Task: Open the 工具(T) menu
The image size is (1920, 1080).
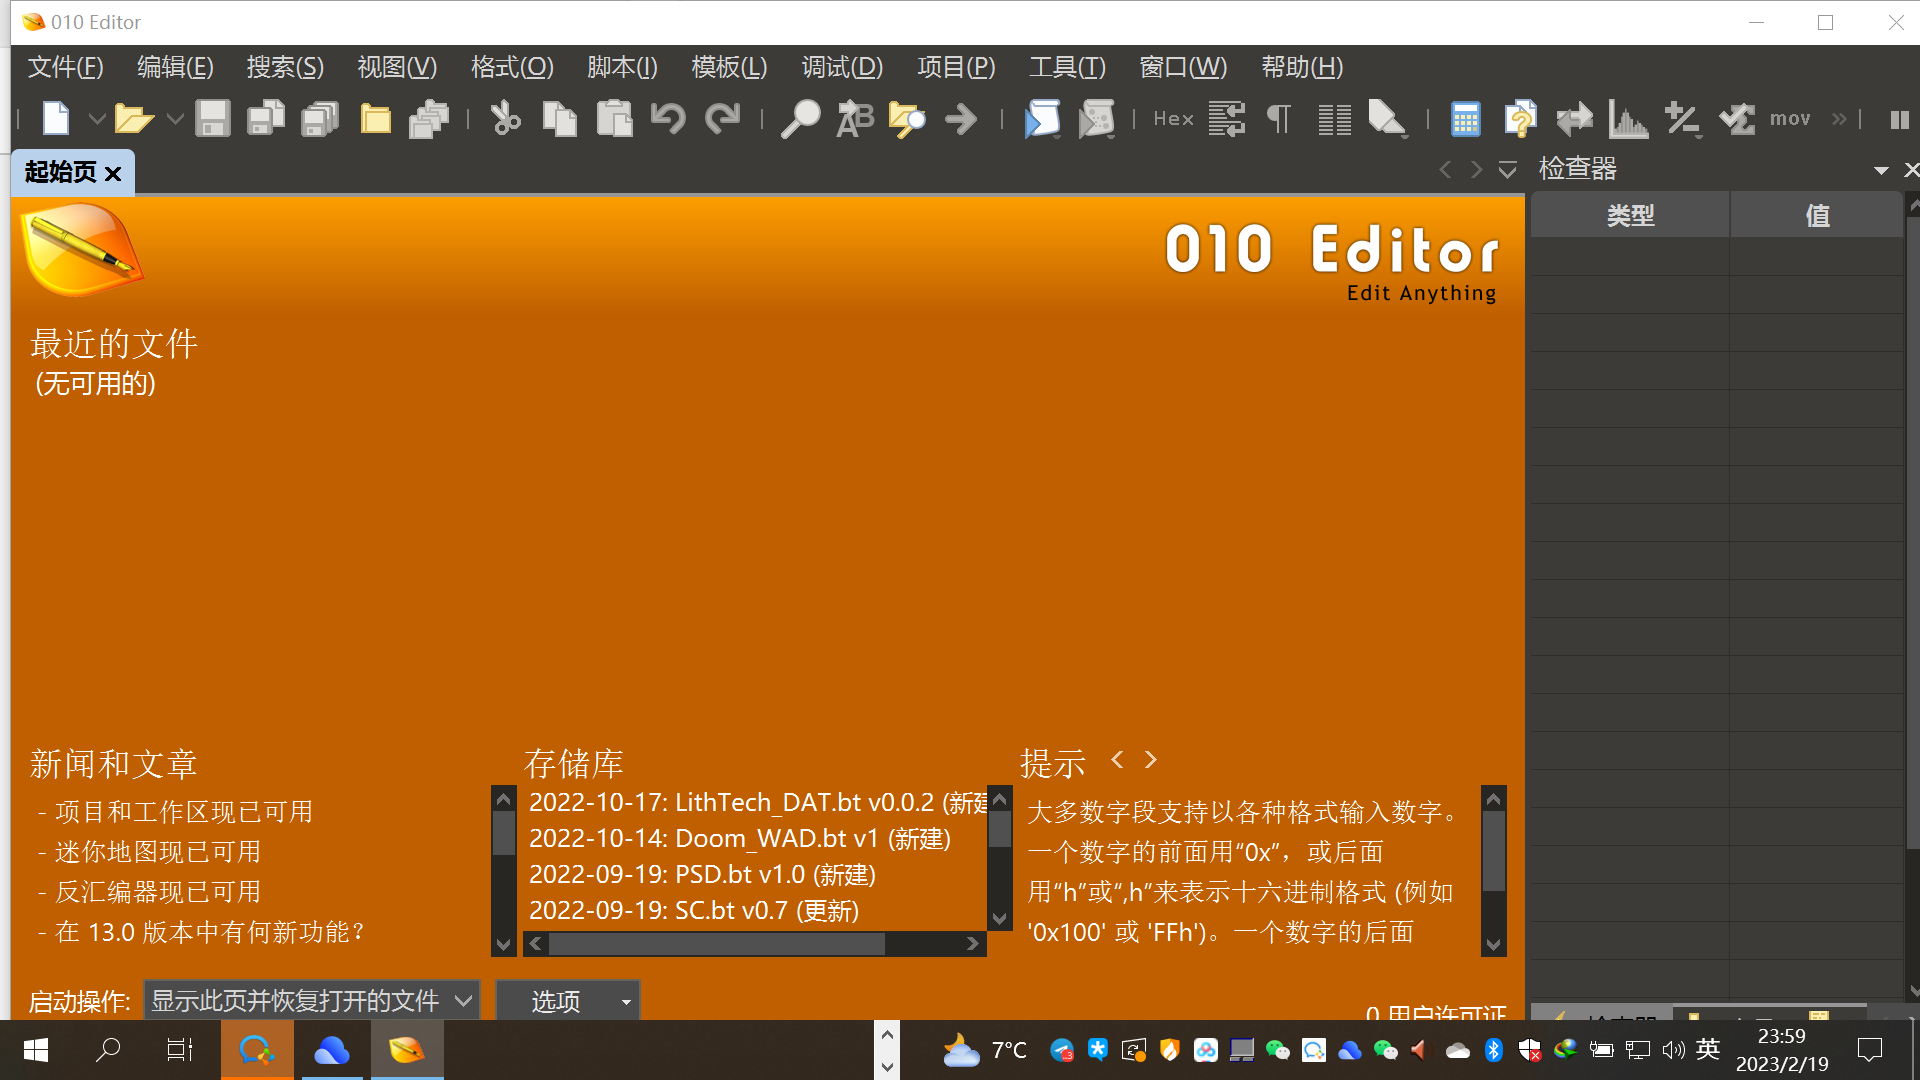Action: click(x=1067, y=67)
